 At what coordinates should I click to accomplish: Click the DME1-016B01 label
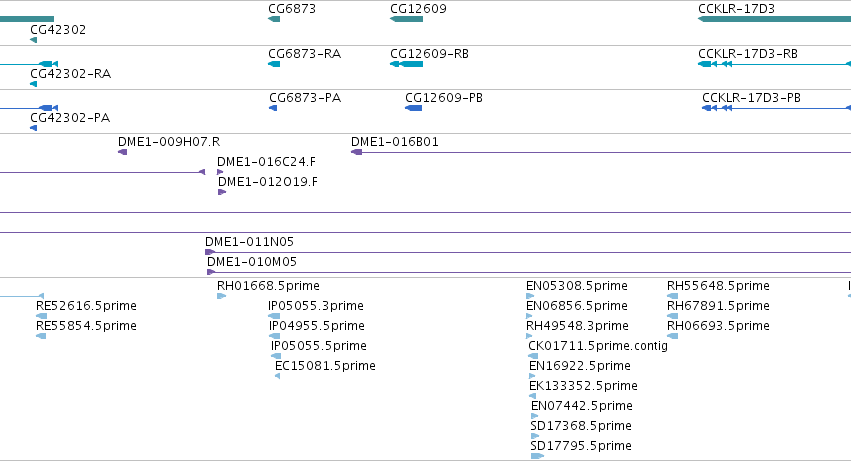pos(395,142)
